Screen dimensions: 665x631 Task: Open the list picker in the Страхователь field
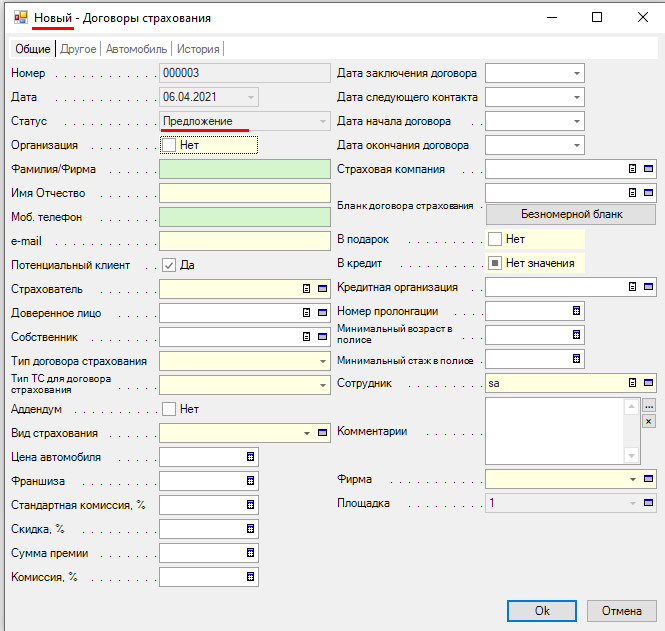click(x=306, y=289)
